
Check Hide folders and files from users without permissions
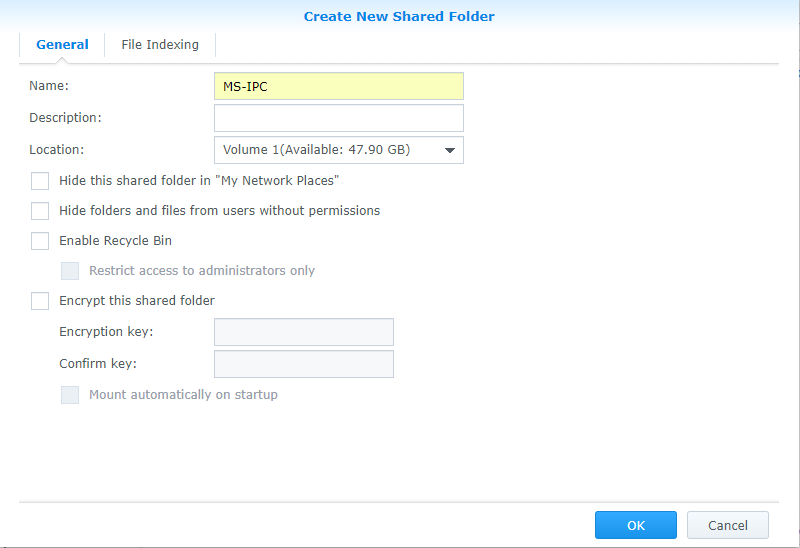40,211
